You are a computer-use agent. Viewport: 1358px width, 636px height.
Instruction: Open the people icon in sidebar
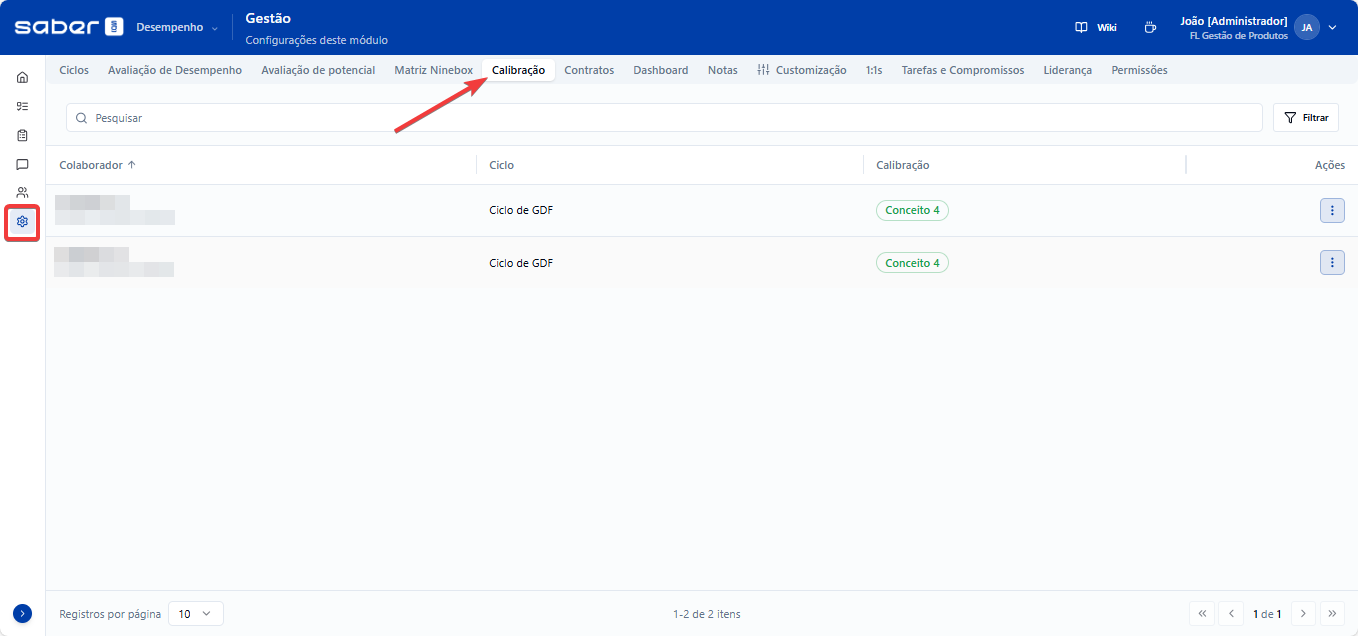coord(22,192)
